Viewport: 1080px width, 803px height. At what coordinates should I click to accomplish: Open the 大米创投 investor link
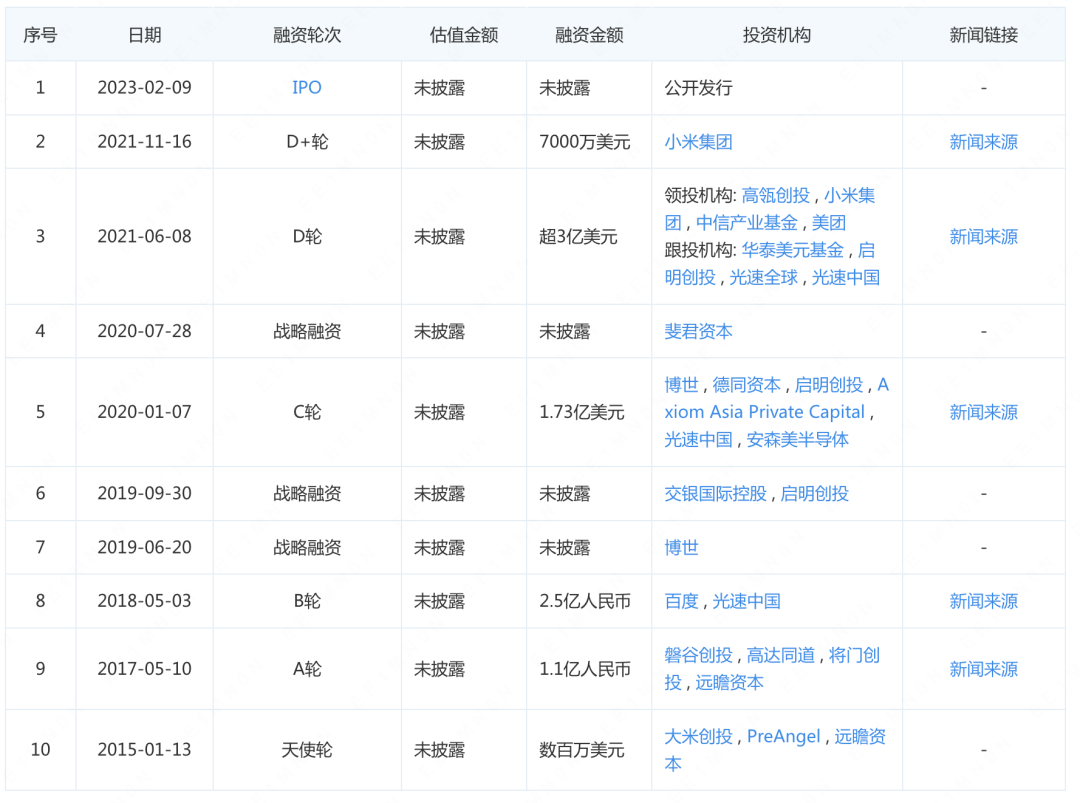coord(698,736)
